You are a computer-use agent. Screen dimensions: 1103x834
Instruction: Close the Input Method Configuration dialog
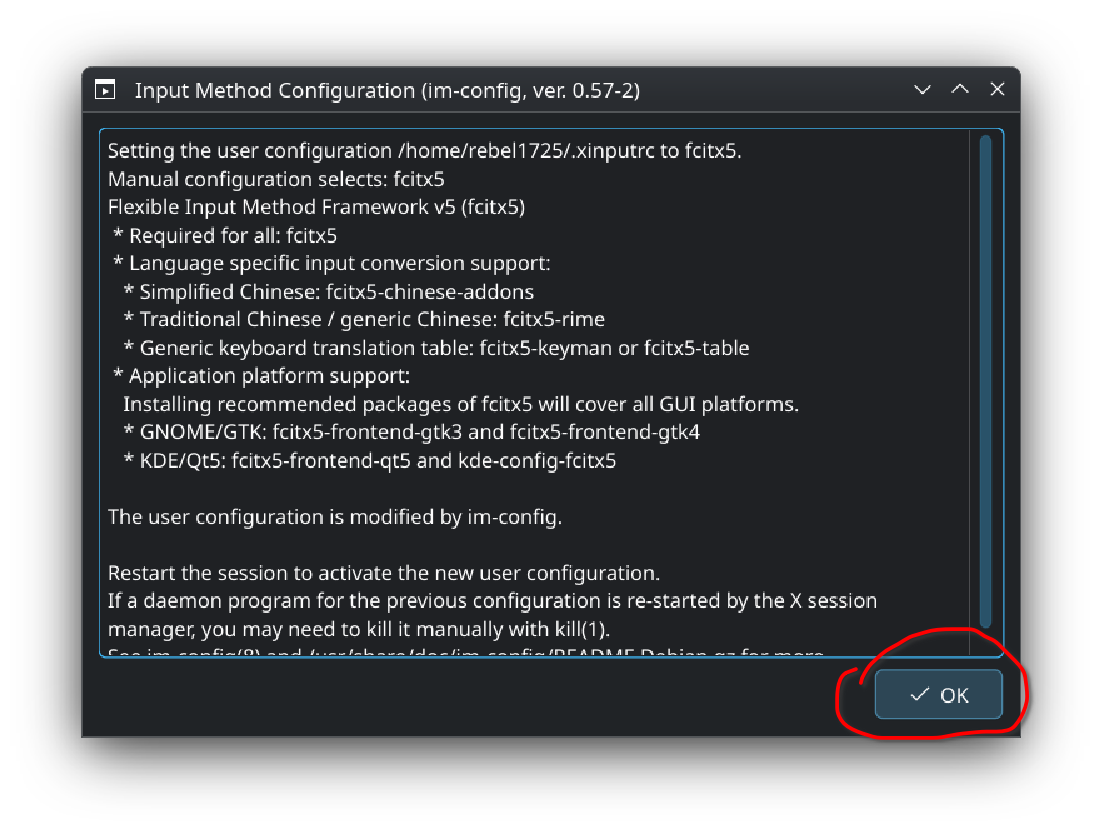[x=997, y=90]
